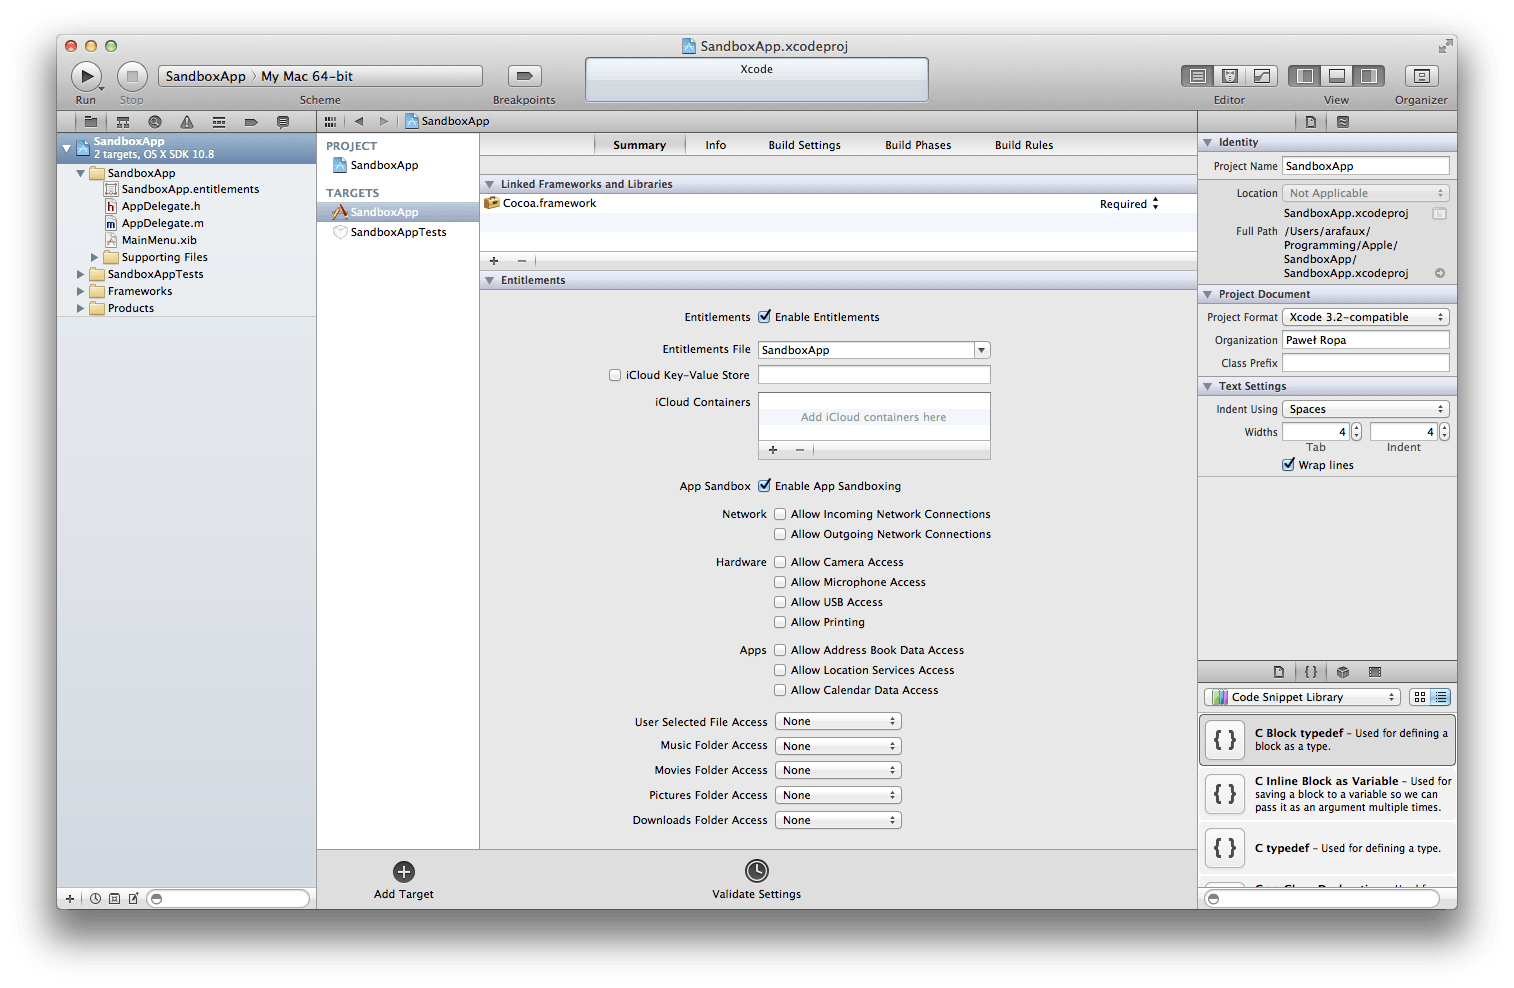Image resolution: width=1514 pixels, height=988 pixels.
Task: Open the MainMenu.xib file
Action: point(159,240)
